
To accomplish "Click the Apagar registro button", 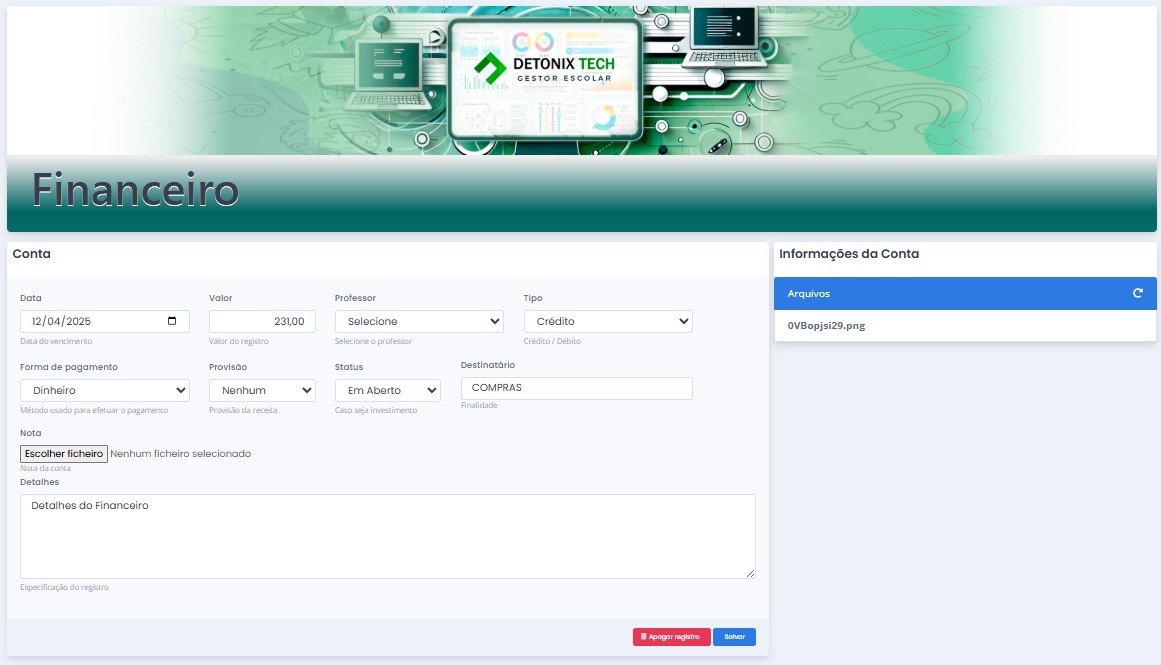I will click(672, 637).
